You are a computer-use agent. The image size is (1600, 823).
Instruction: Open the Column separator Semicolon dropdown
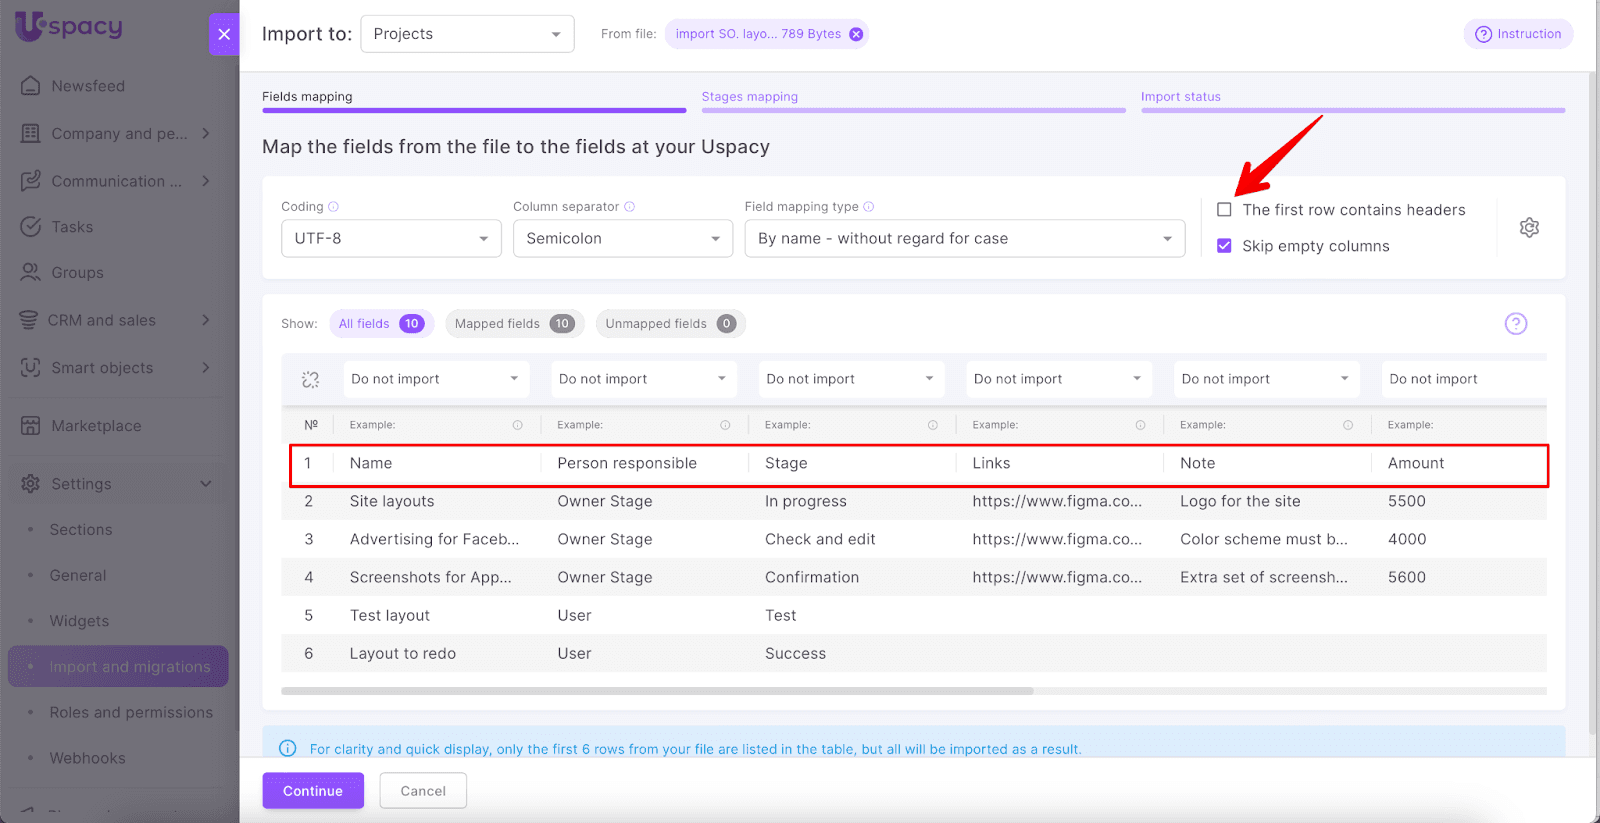(622, 239)
